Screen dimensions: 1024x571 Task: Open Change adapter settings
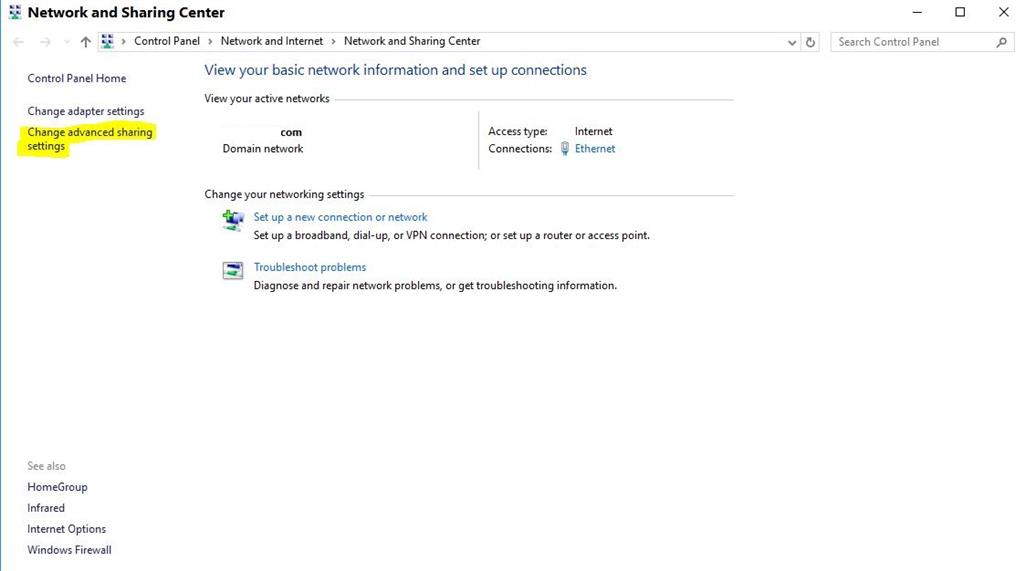click(x=86, y=111)
